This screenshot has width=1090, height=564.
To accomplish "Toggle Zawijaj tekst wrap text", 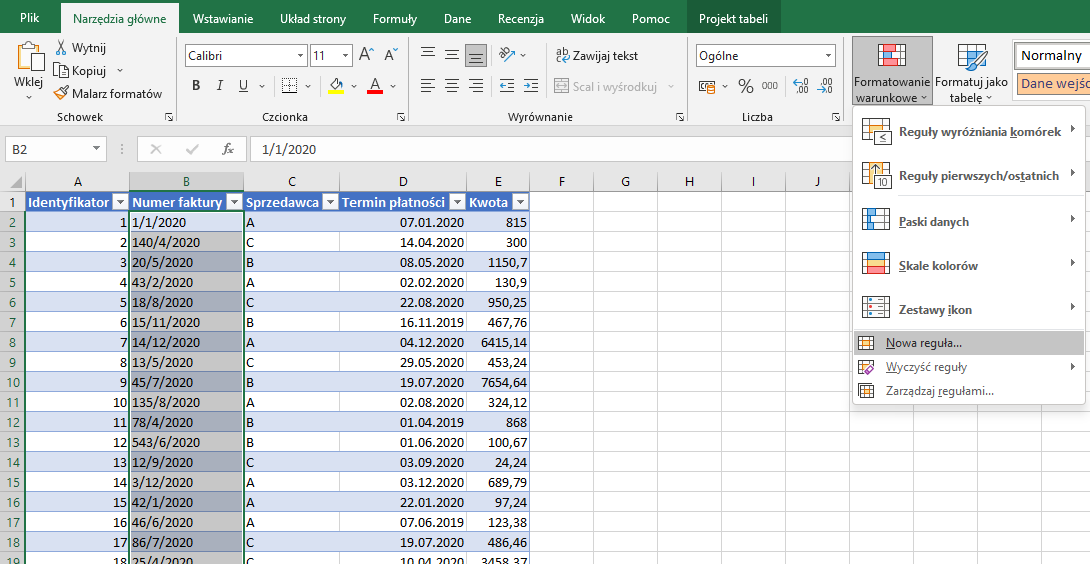I will coord(597,56).
